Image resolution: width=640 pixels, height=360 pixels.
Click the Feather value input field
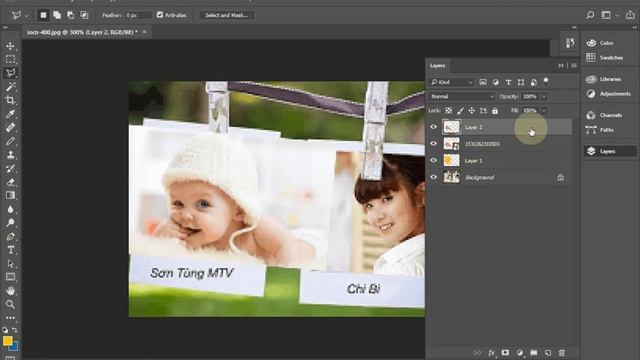coord(138,15)
